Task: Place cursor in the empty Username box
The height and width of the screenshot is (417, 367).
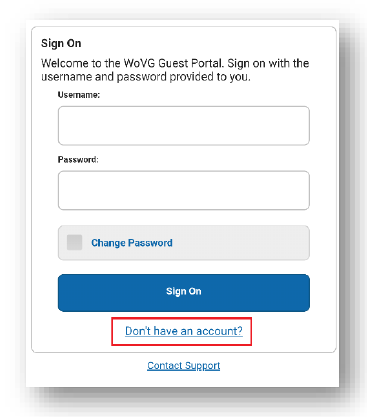Action: point(184,126)
